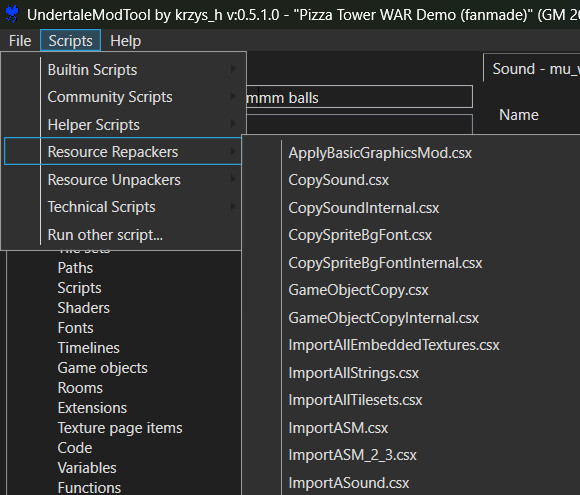Run CopySpriteBgFontInternal.csx script
The image size is (580, 495).
coord(385,263)
